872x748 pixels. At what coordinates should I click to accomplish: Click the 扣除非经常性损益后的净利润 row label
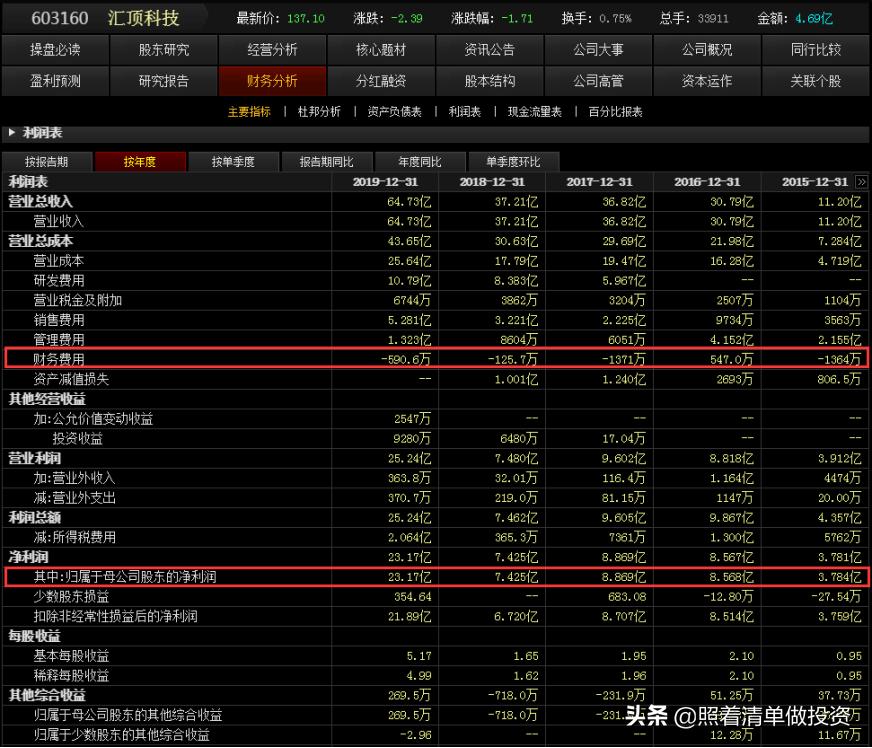pyautogui.click(x=115, y=616)
